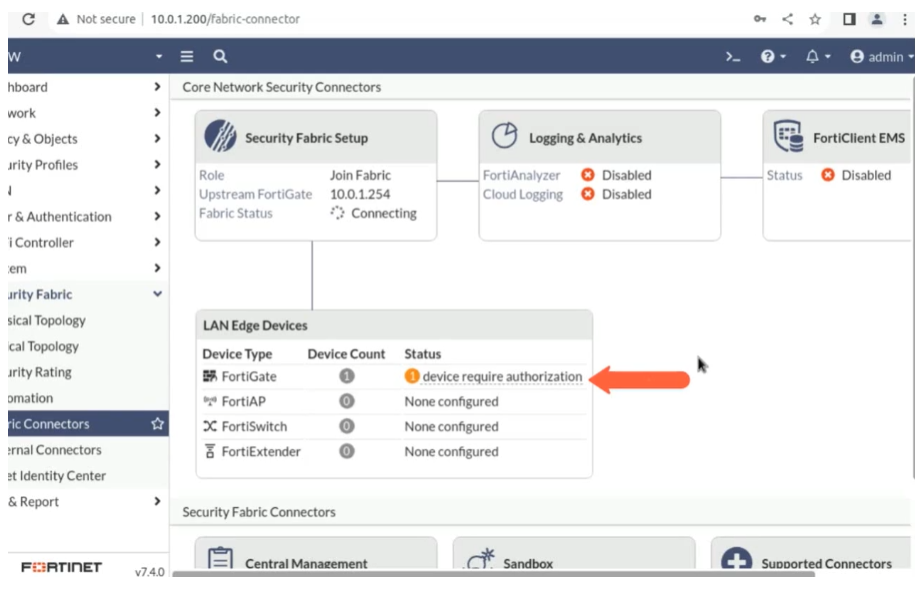Click the FortiGate device count badge

click(347, 376)
